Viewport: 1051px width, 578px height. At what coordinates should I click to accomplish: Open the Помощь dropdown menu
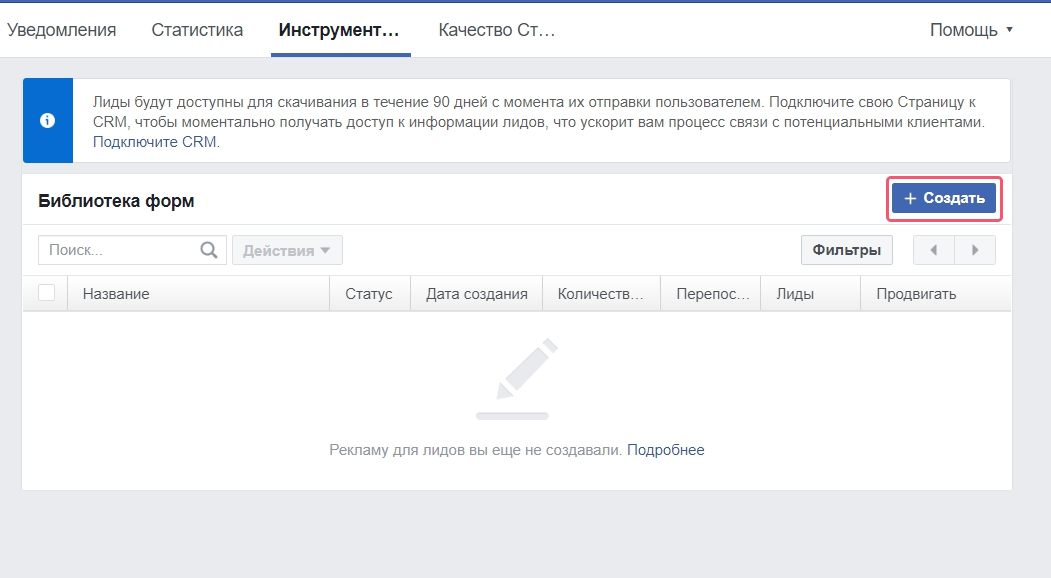pos(966,29)
